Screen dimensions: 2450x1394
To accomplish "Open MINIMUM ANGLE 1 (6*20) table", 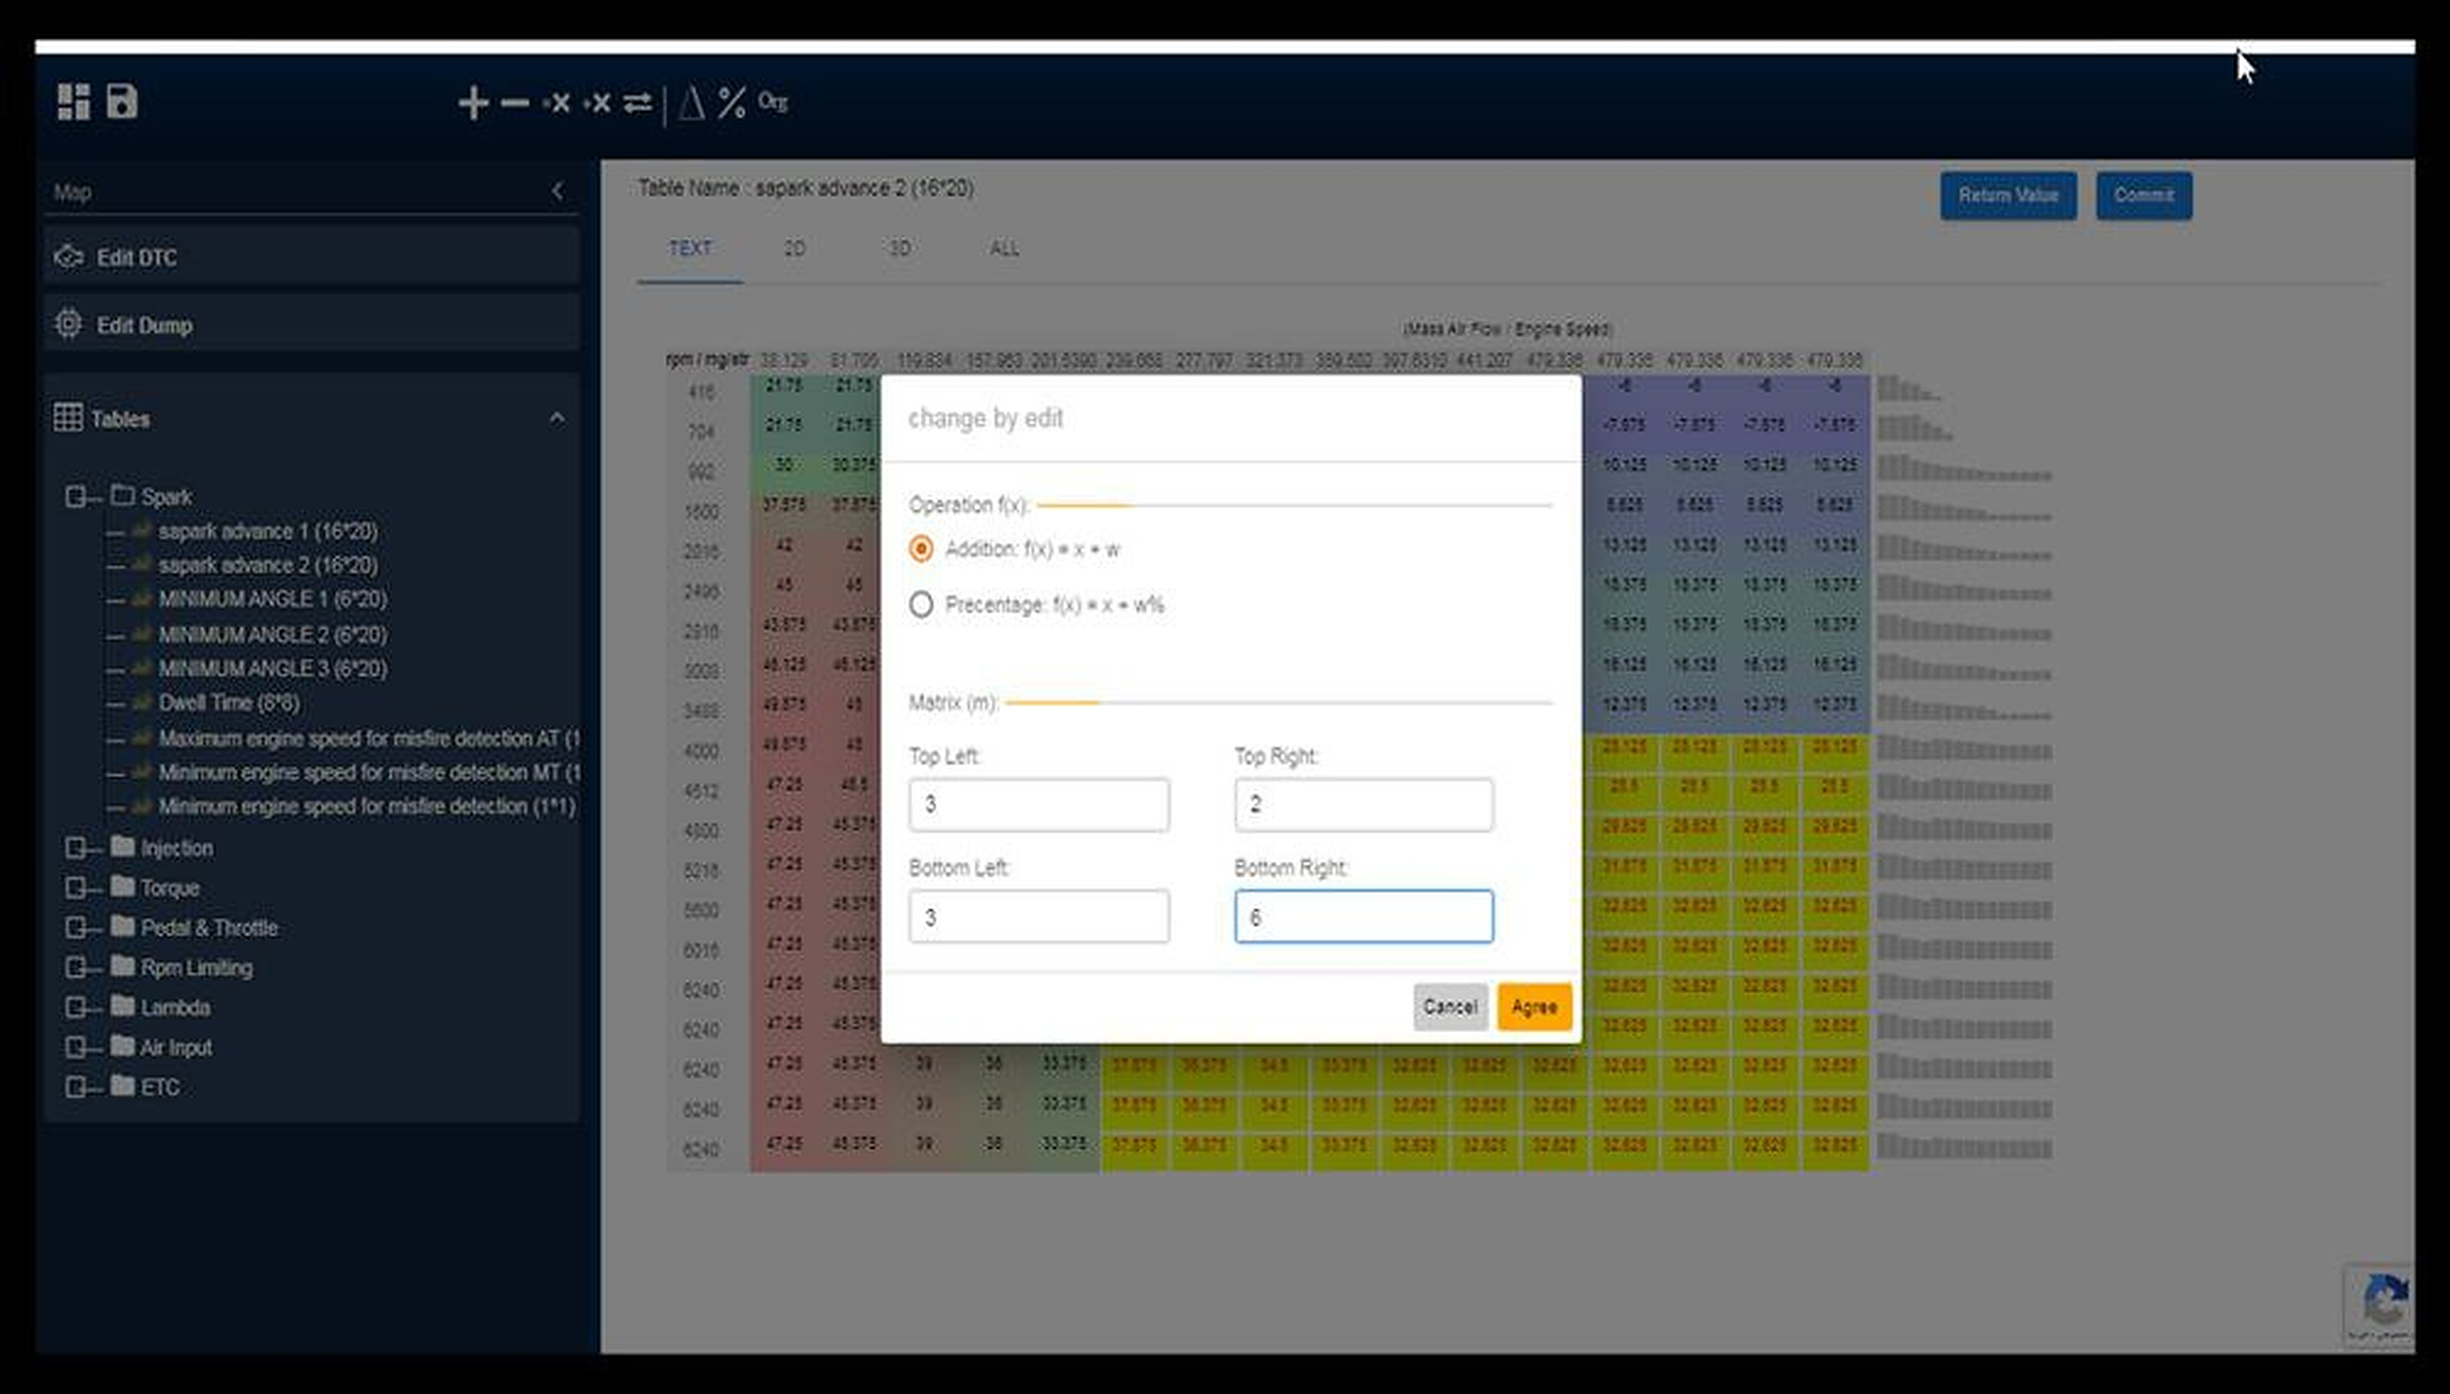I will tap(272, 599).
